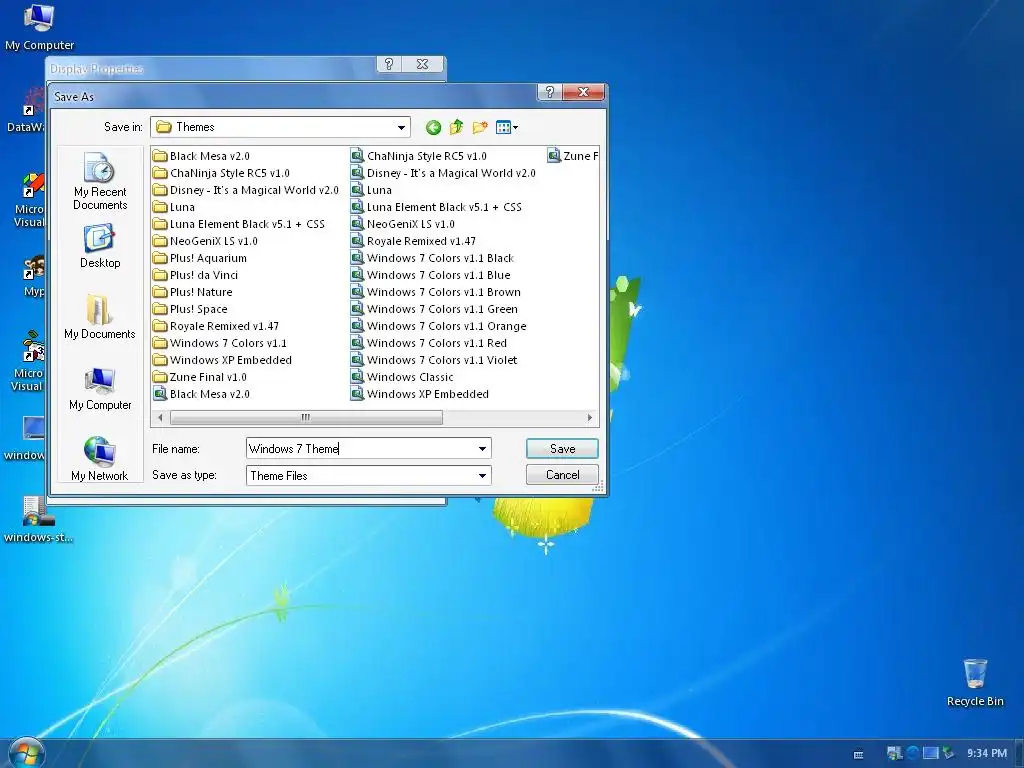Select the Disney Magical World theme file
Viewport: 1024px width, 768px height.
click(443, 173)
